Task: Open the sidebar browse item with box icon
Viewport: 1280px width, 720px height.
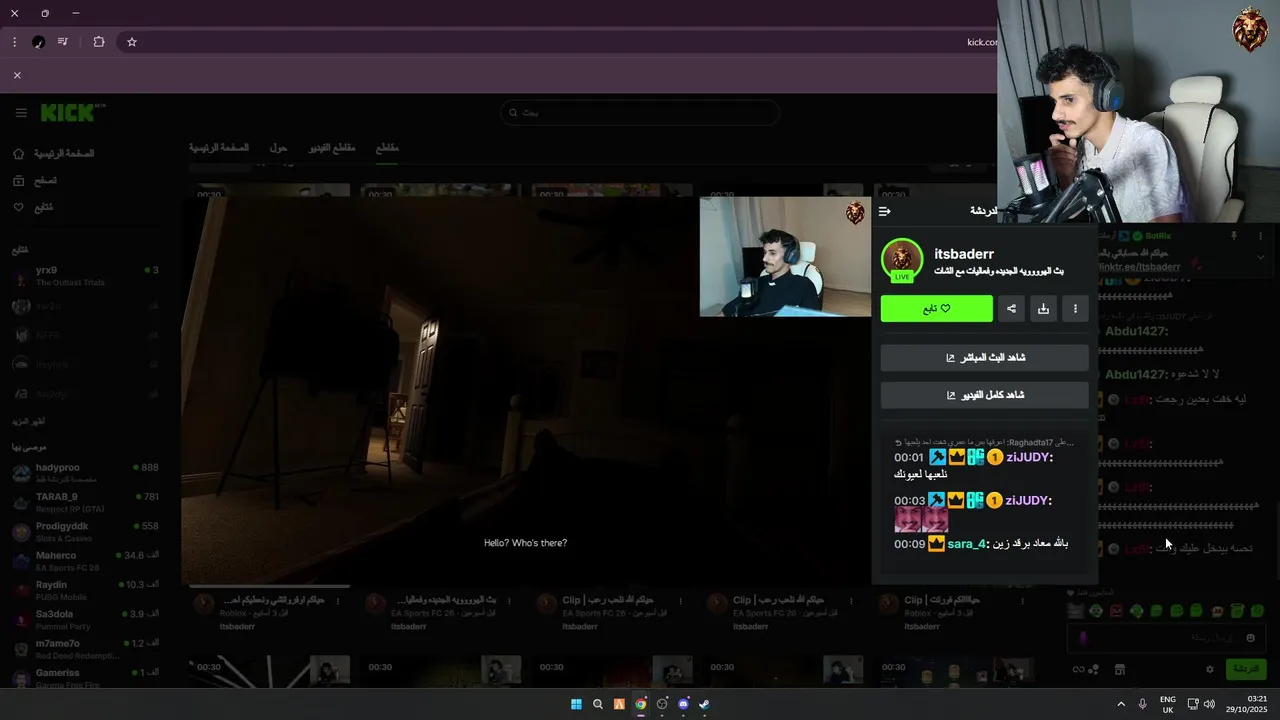Action: tap(36, 181)
